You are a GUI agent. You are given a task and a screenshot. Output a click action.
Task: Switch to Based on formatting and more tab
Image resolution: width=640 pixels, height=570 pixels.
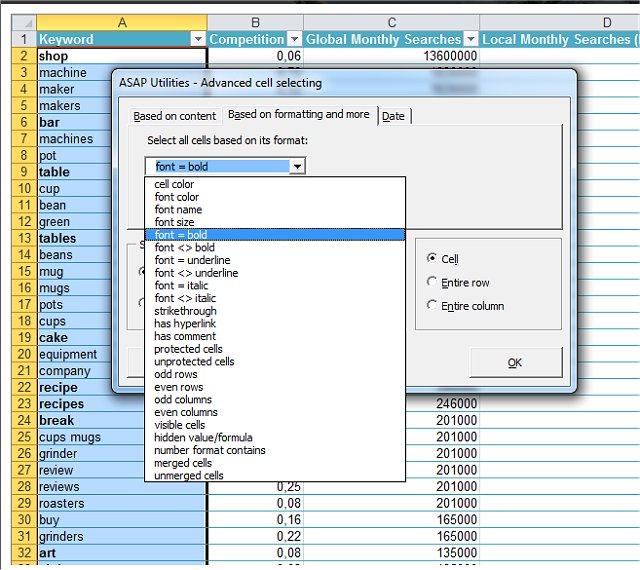tap(299, 115)
